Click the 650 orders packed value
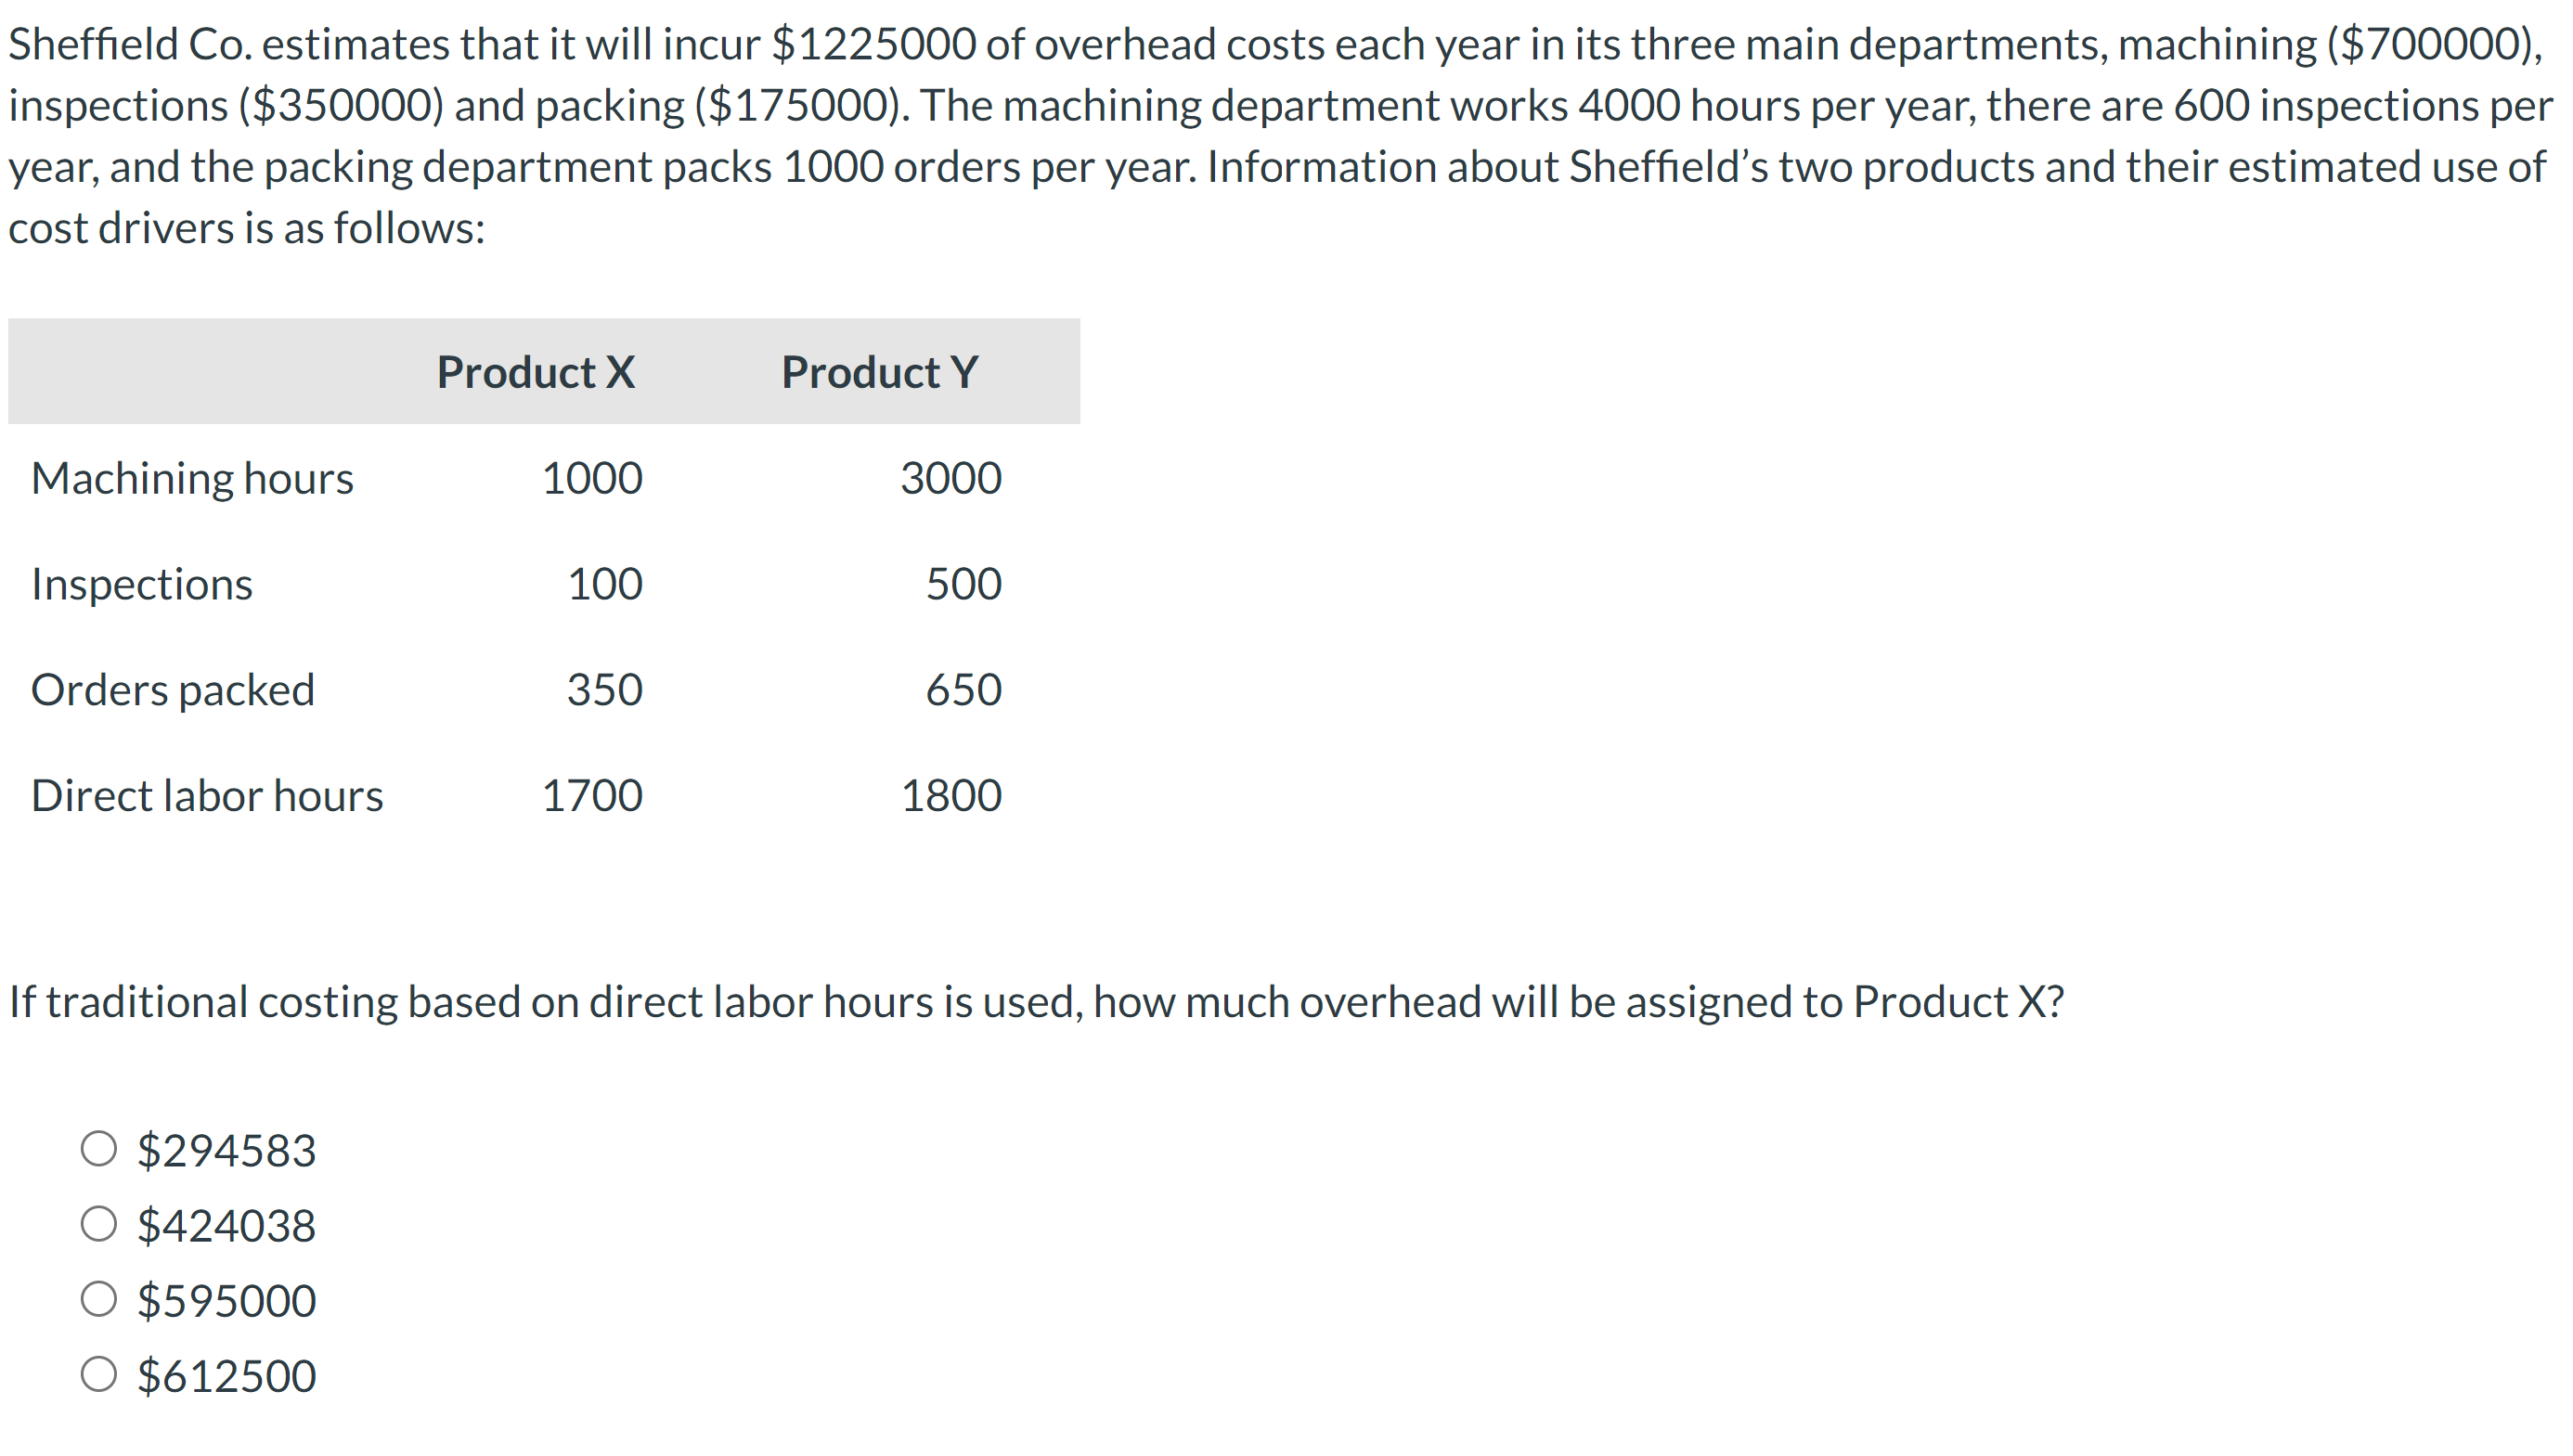 point(965,689)
